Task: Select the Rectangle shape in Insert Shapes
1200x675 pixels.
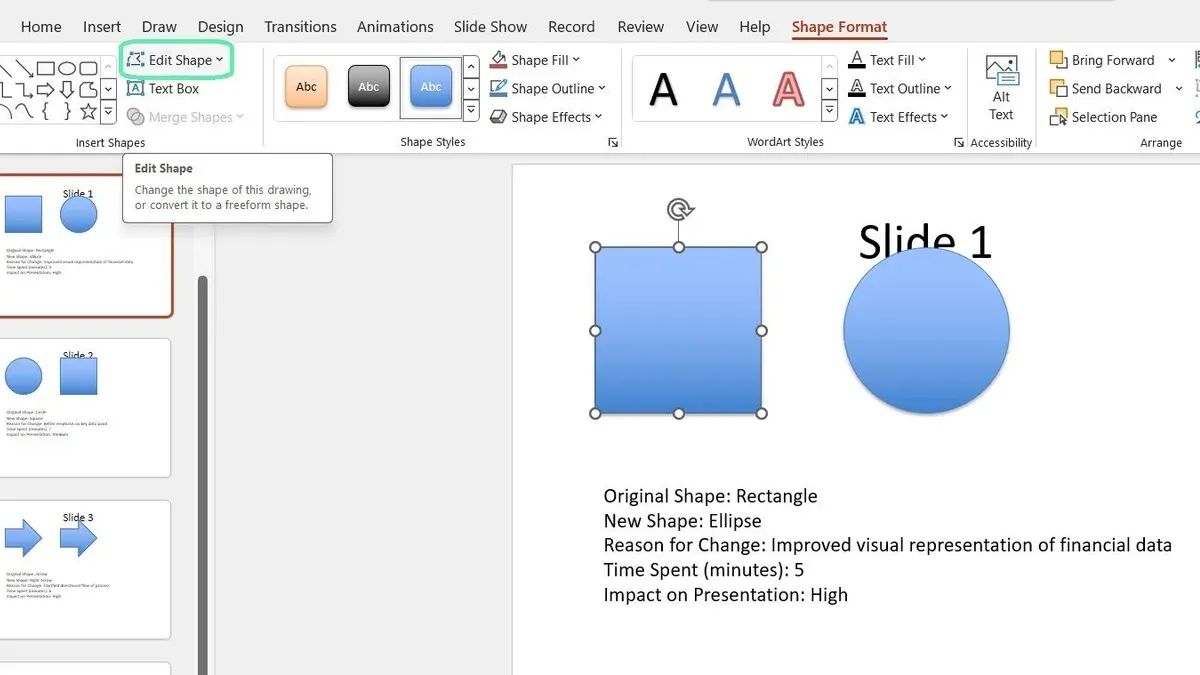Action: pyautogui.click(x=46, y=68)
